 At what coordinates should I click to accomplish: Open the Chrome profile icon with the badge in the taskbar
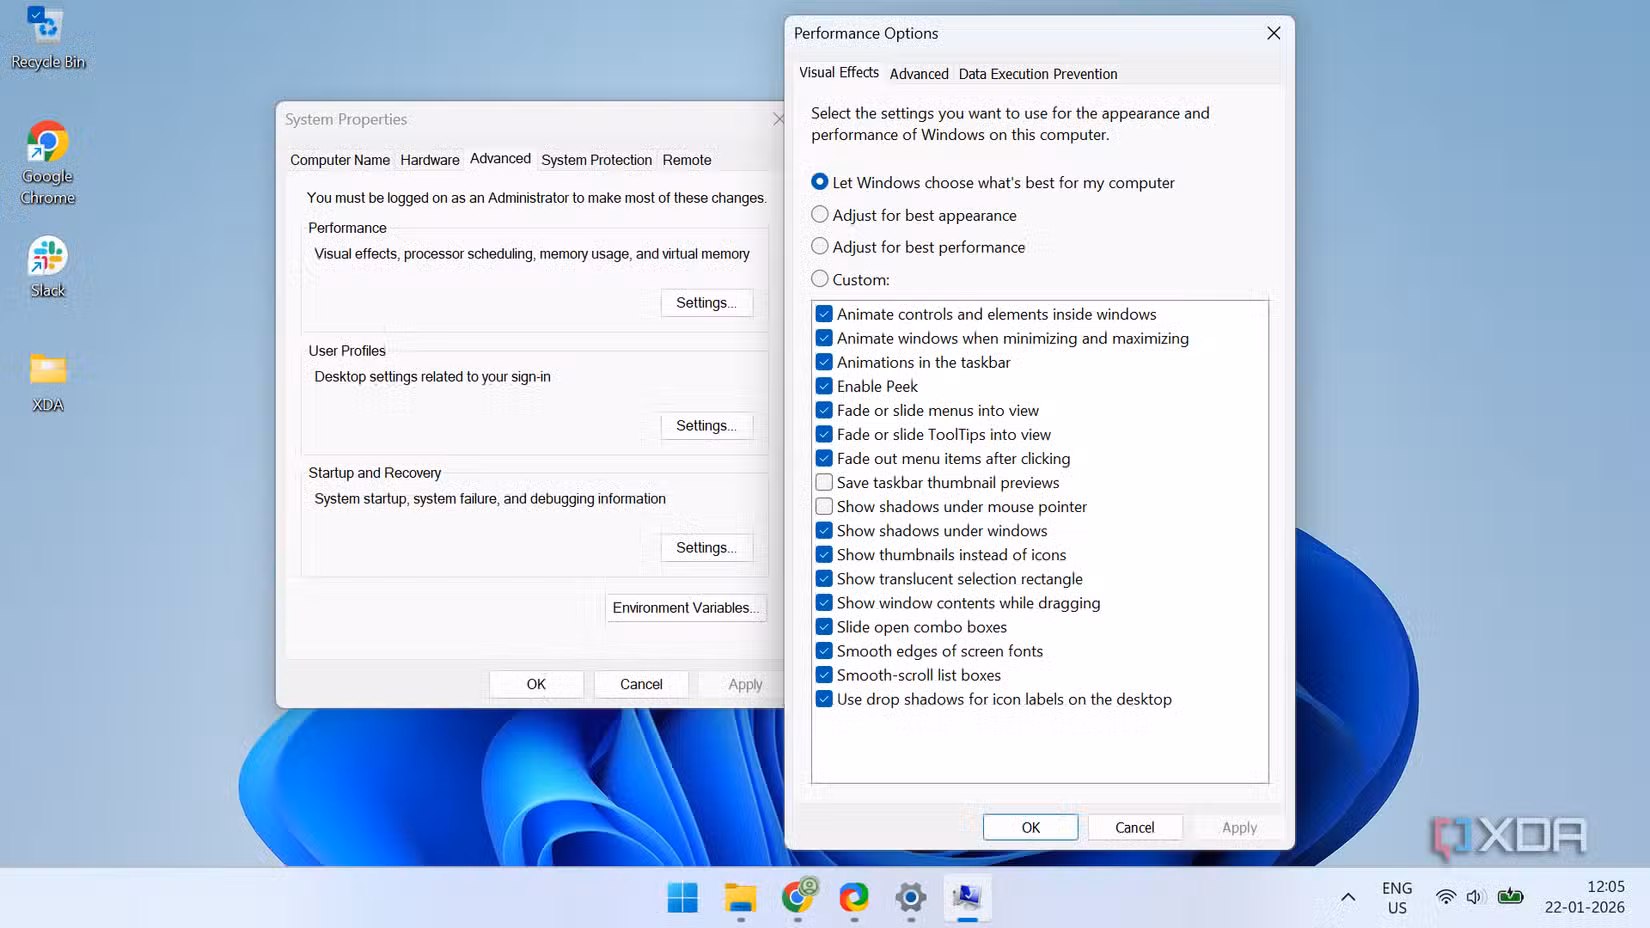[798, 897]
